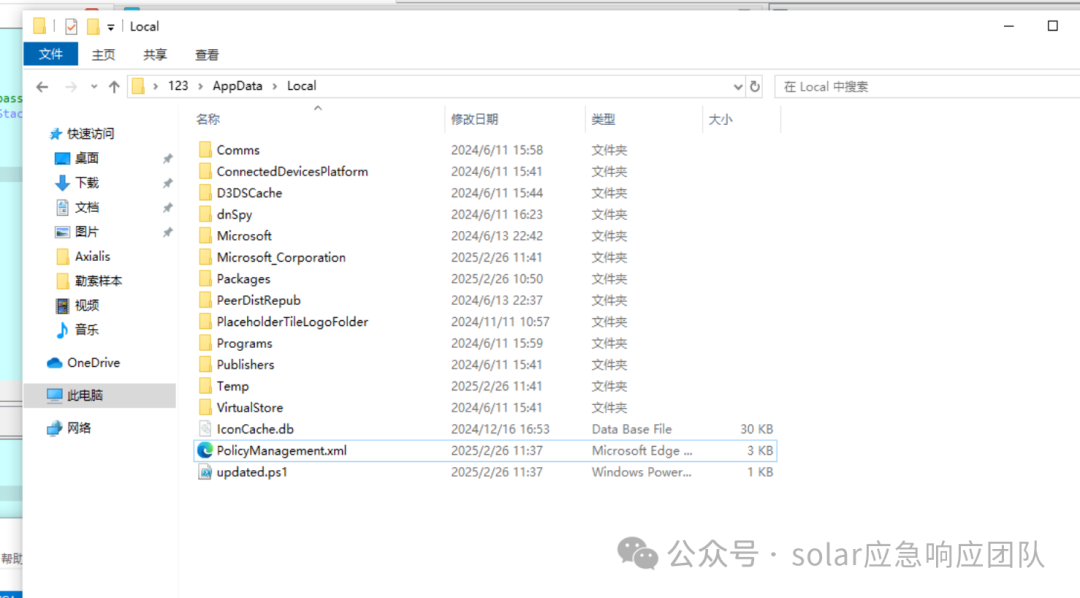Select the Publishers folder icon
Viewport: 1080px width, 598px height.
(205, 364)
